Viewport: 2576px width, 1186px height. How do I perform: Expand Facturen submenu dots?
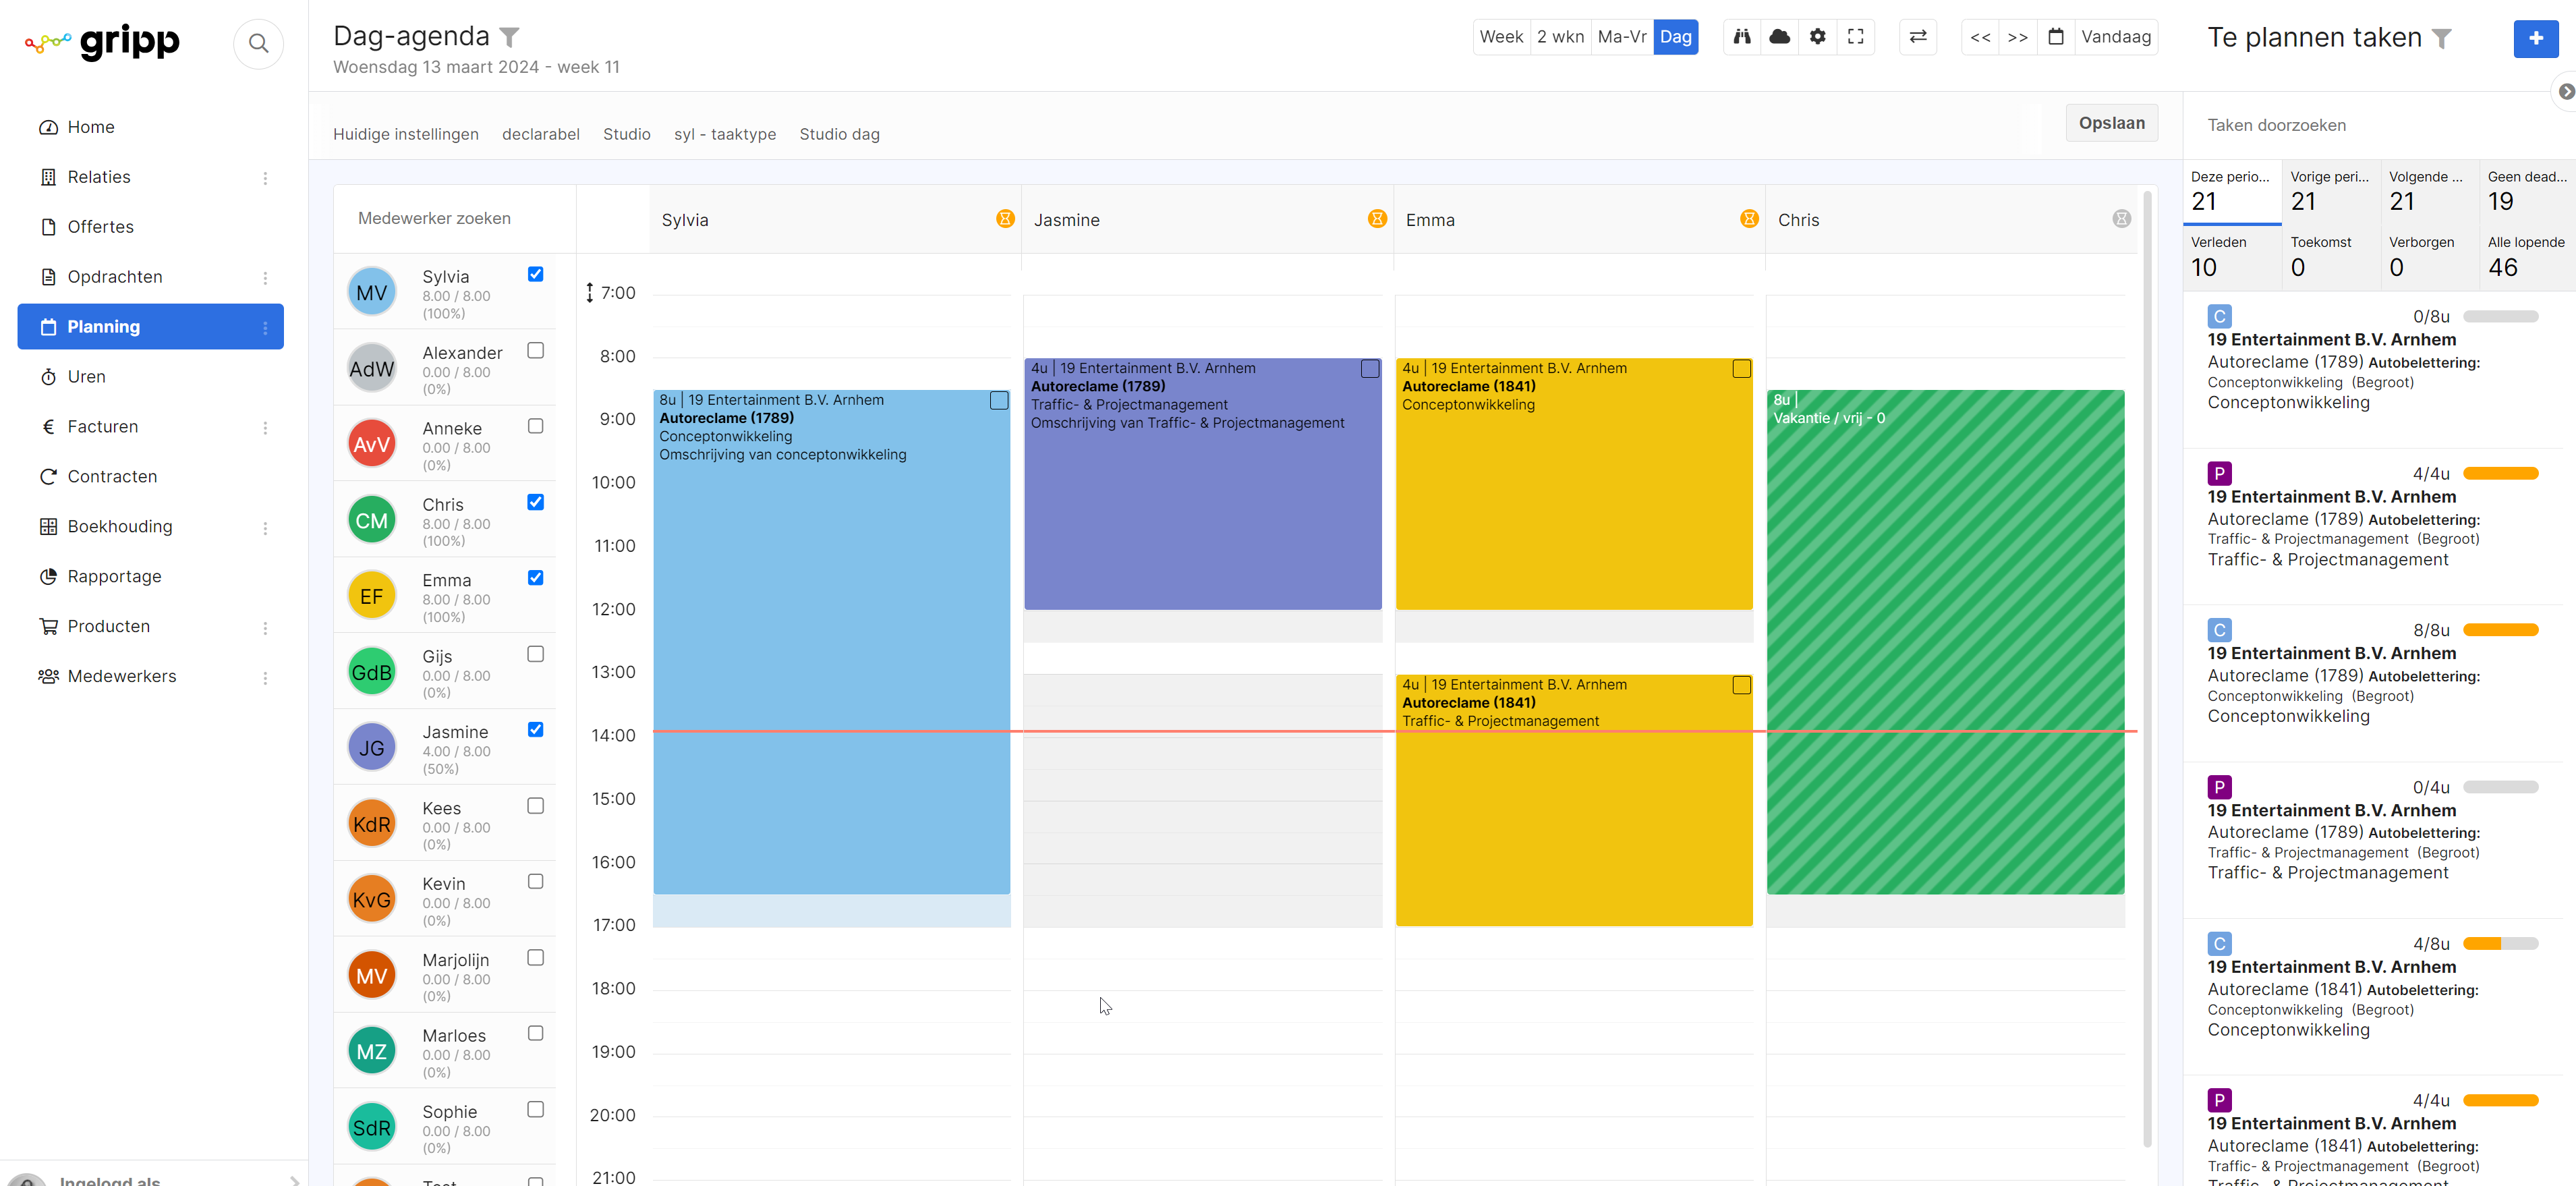[x=265, y=428]
